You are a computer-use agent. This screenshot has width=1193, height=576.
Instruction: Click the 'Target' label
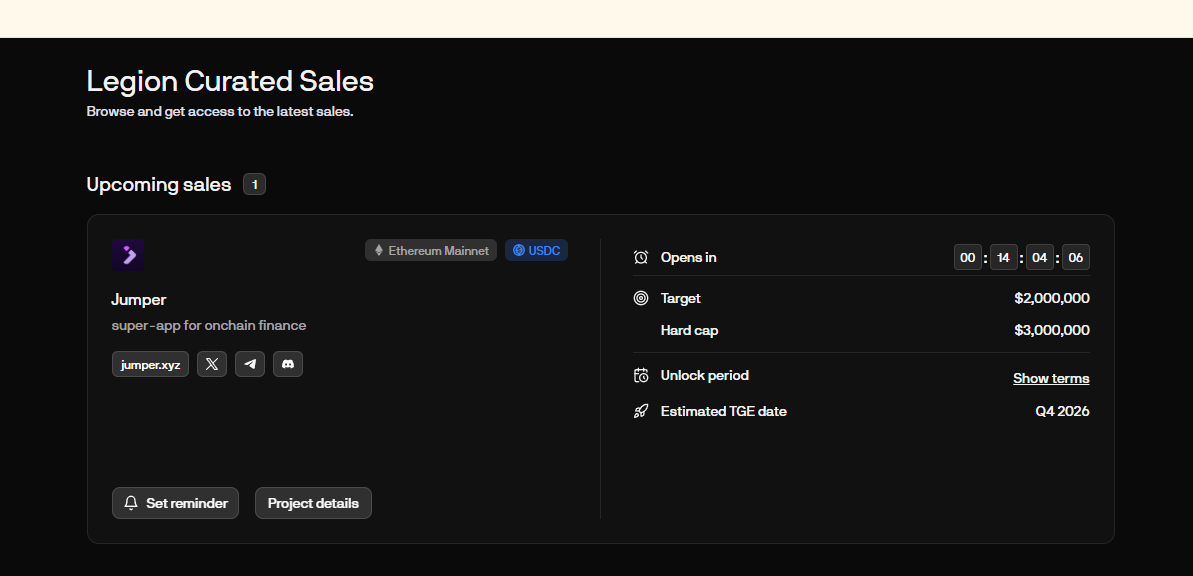tap(680, 298)
